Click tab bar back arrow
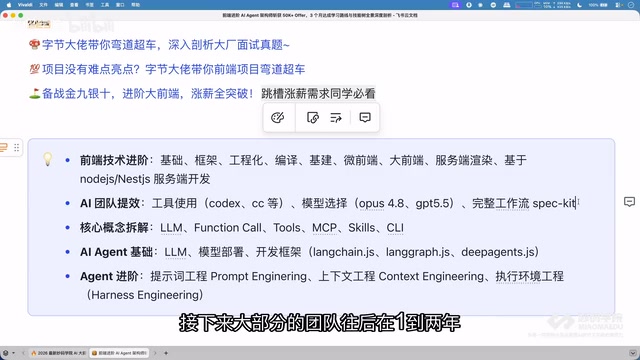This screenshot has width=640, height=360. coord(24,353)
